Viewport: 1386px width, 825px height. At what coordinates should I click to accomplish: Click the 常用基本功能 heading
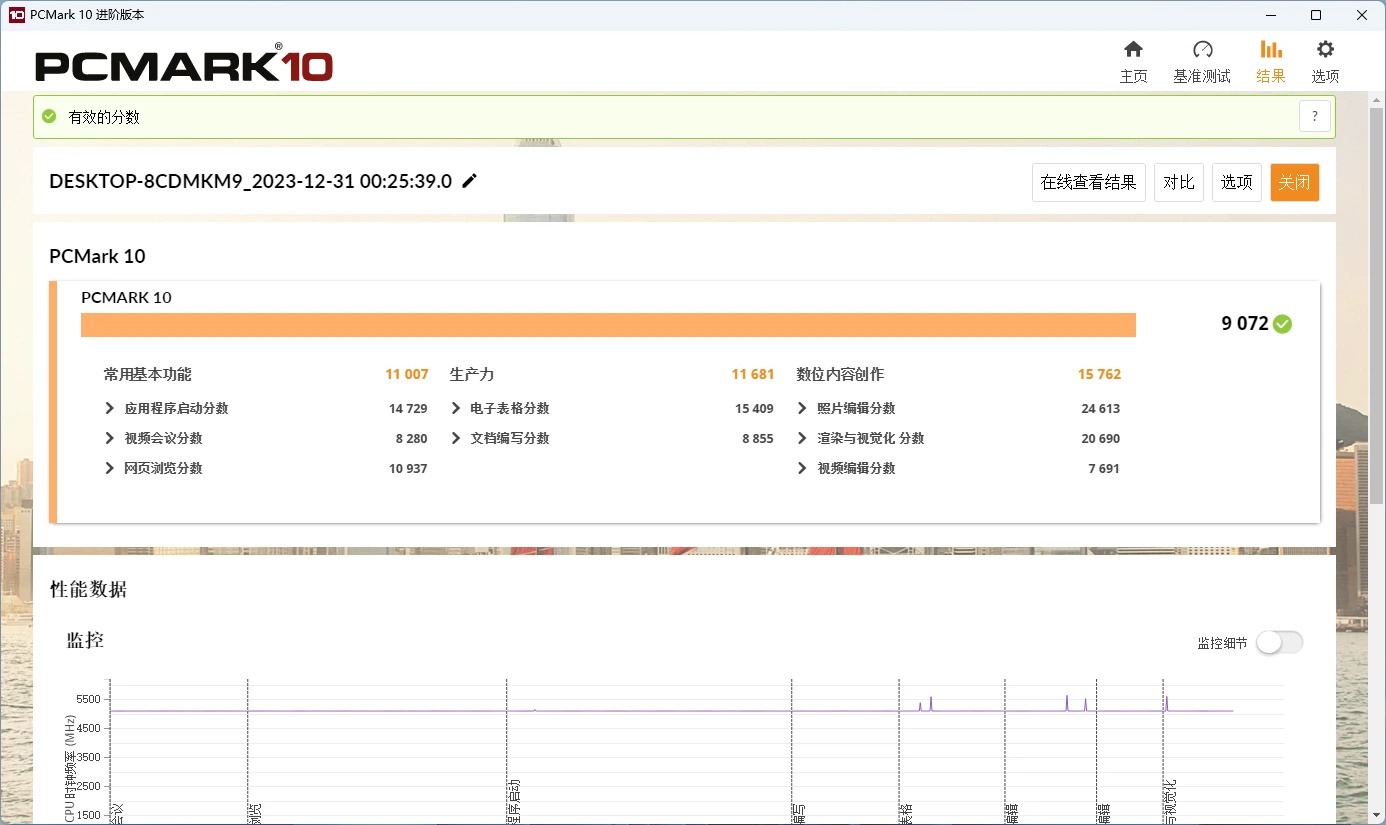coord(147,374)
